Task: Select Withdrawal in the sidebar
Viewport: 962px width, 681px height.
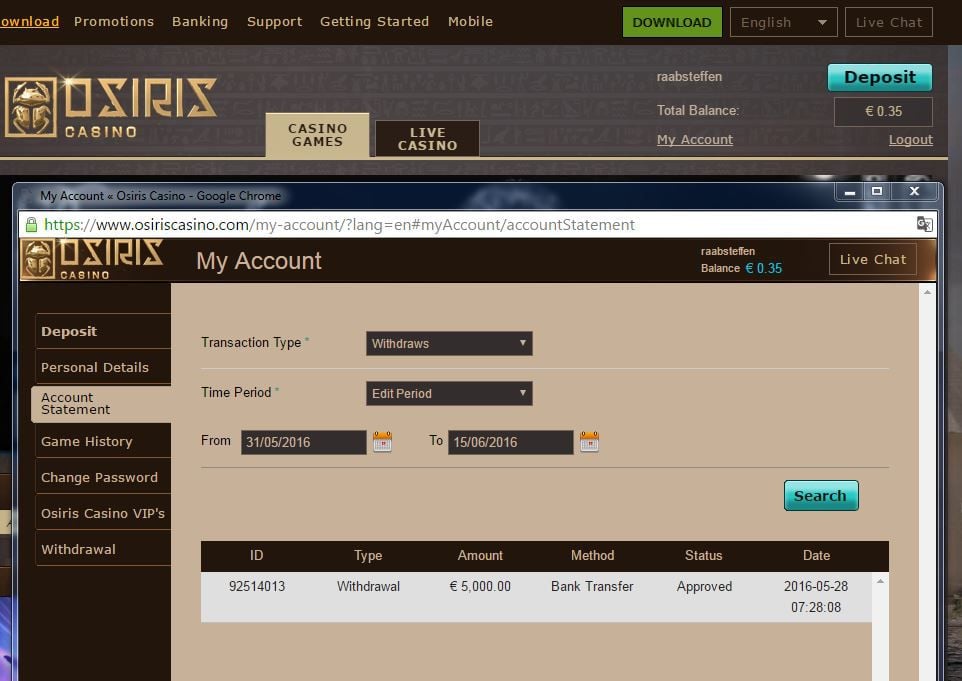Action: pyautogui.click(x=103, y=549)
